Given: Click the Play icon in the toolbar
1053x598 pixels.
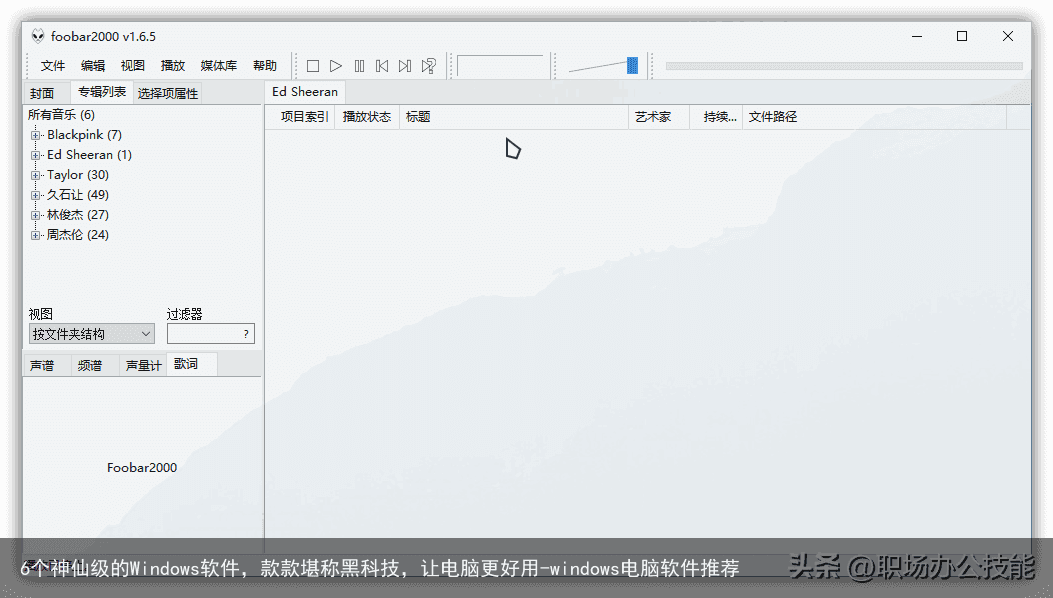Looking at the screenshot, I should (x=335, y=65).
